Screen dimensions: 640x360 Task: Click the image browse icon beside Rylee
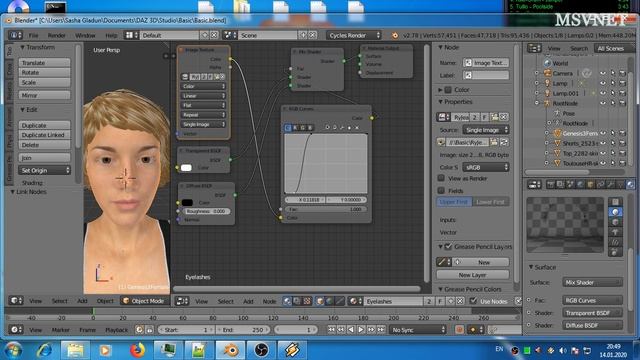point(443,117)
